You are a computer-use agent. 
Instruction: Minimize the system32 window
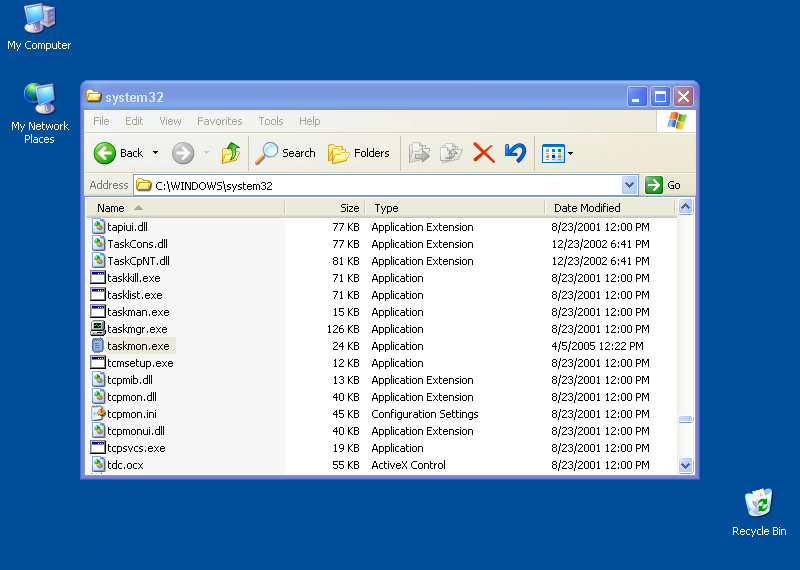(637, 96)
